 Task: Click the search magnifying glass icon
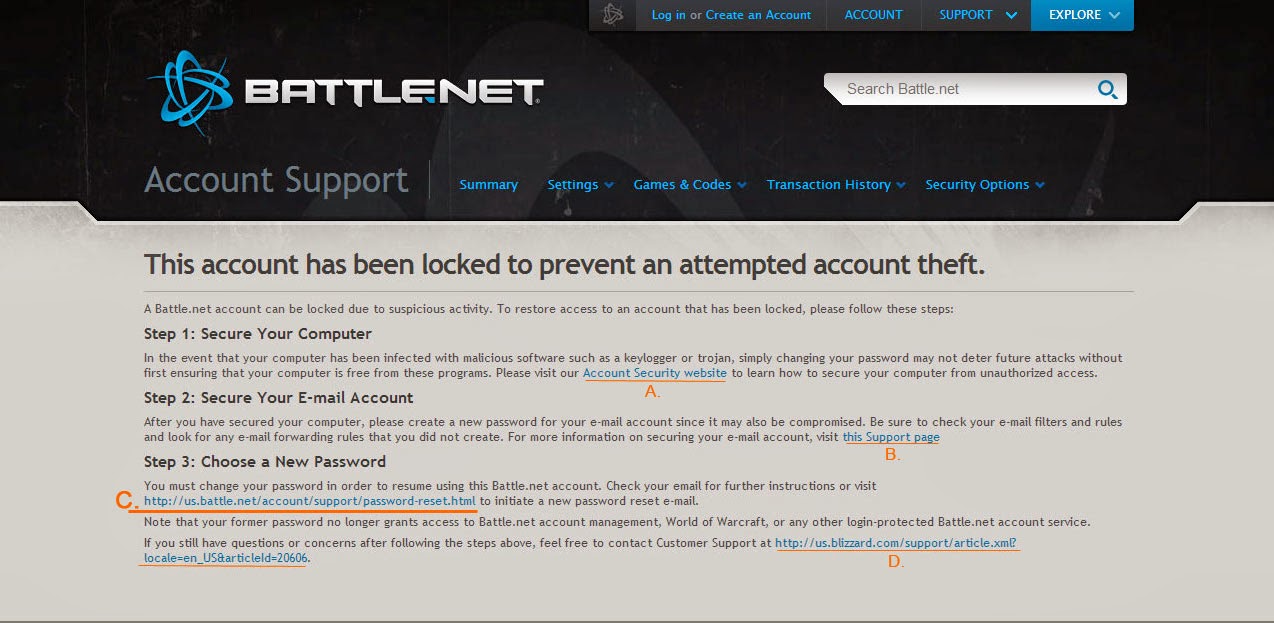tap(1107, 89)
